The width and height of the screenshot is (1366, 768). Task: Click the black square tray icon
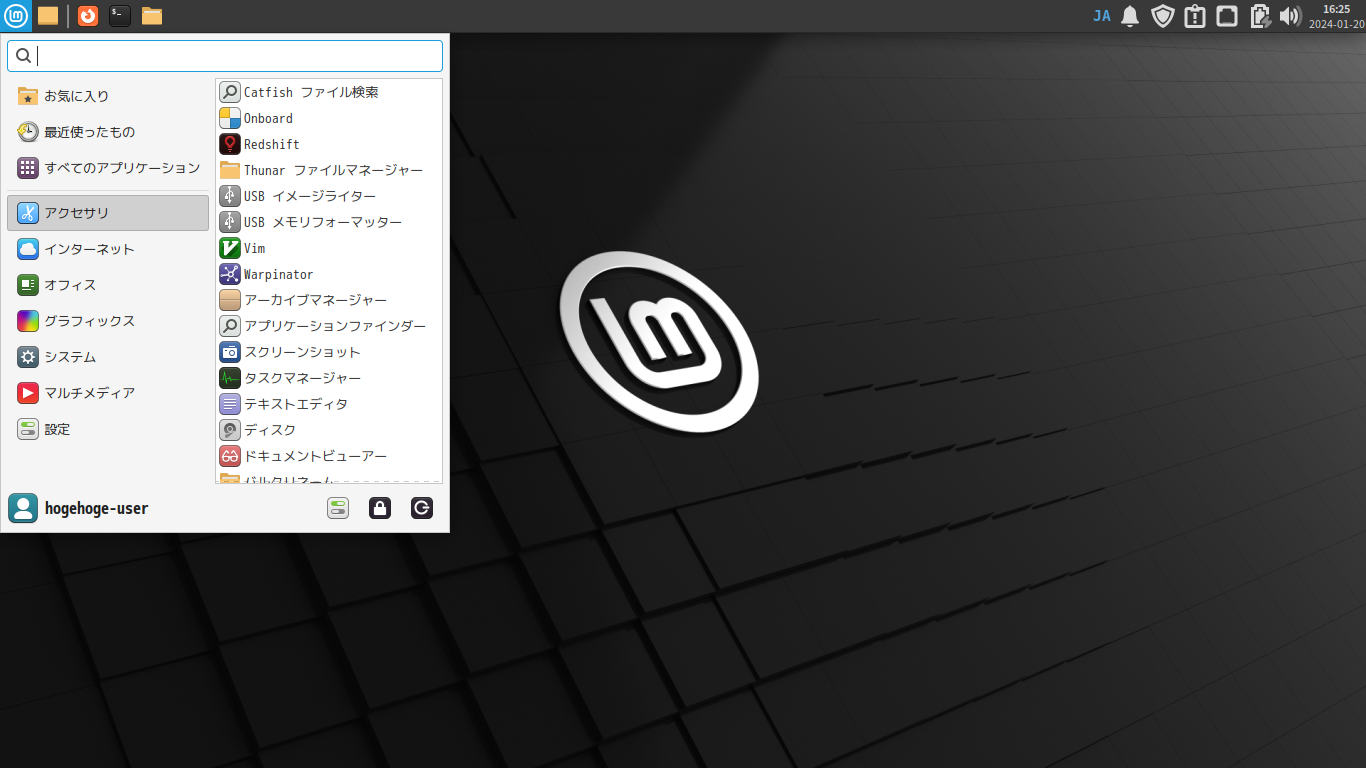(x=1227, y=16)
